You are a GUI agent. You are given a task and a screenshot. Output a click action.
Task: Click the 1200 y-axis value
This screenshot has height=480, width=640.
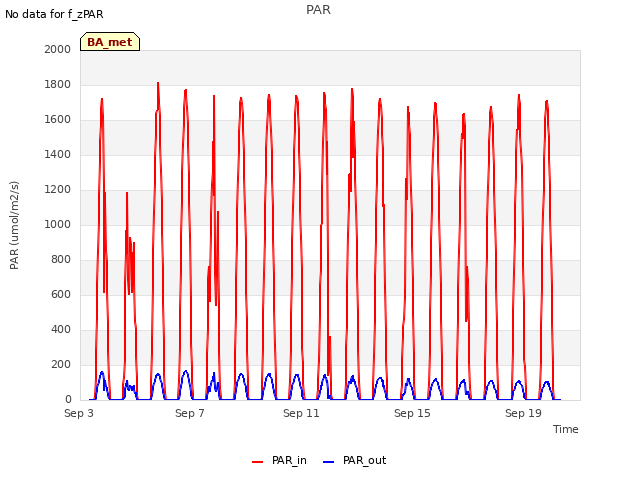coord(58,189)
